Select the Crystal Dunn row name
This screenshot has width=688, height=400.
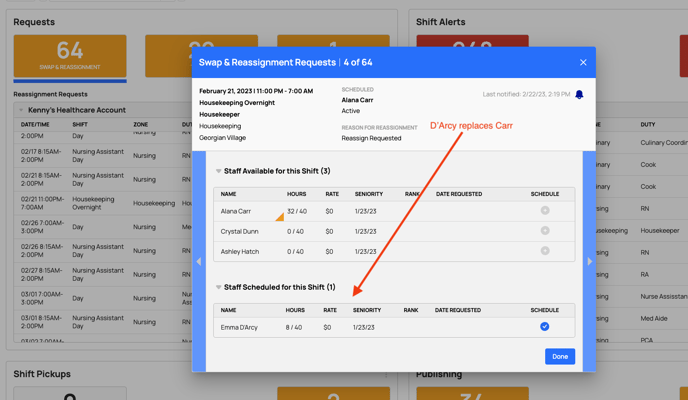[x=239, y=231]
